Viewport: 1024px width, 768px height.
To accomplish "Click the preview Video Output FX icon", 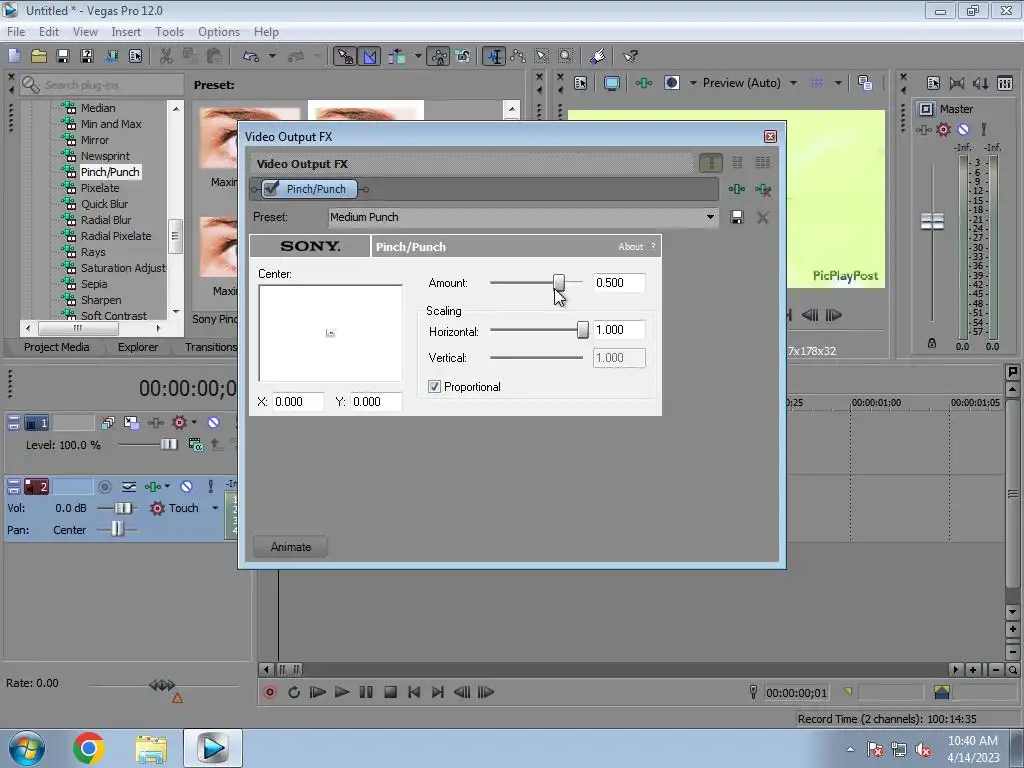I will tap(643, 83).
